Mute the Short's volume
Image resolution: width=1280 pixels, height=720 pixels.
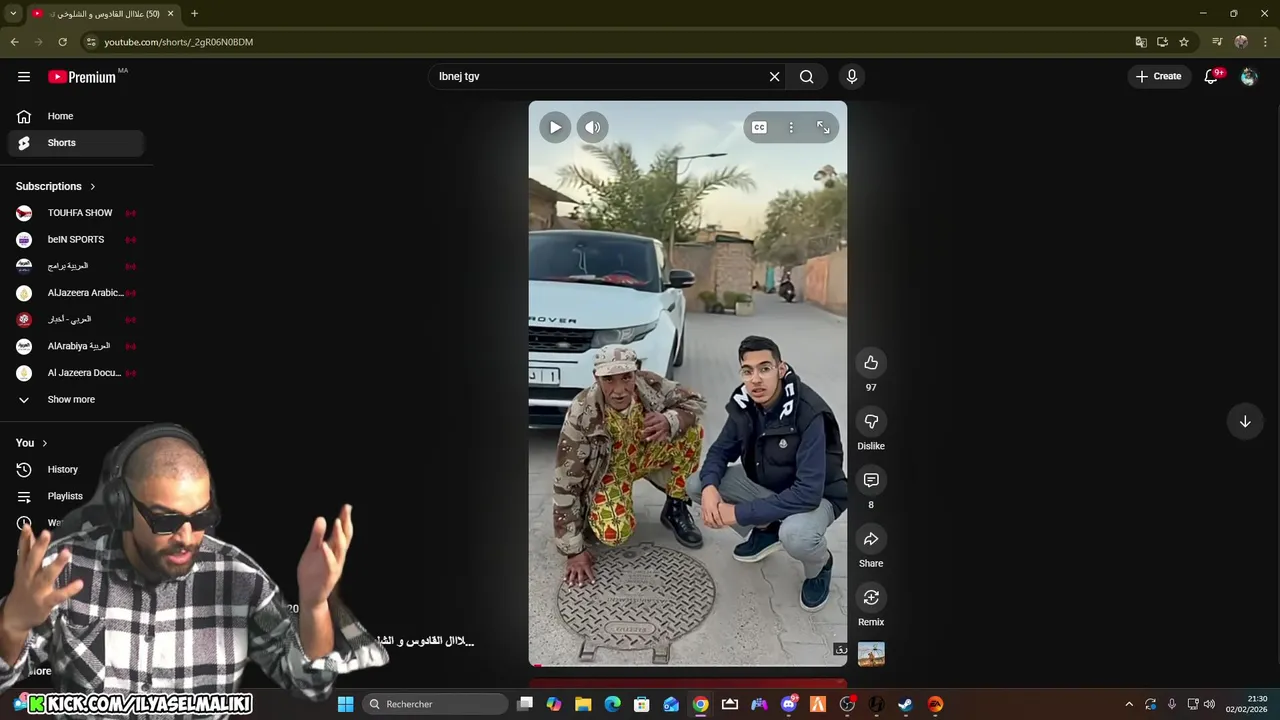tap(593, 127)
